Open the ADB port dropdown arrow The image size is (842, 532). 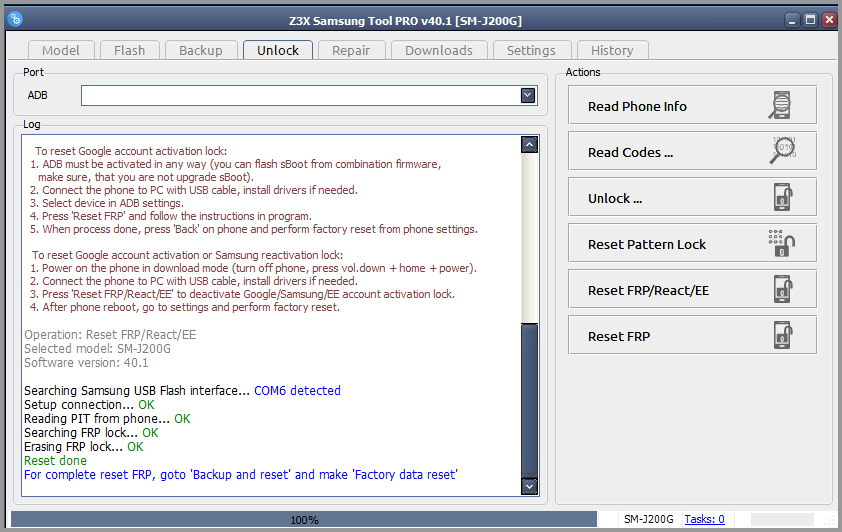click(528, 96)
